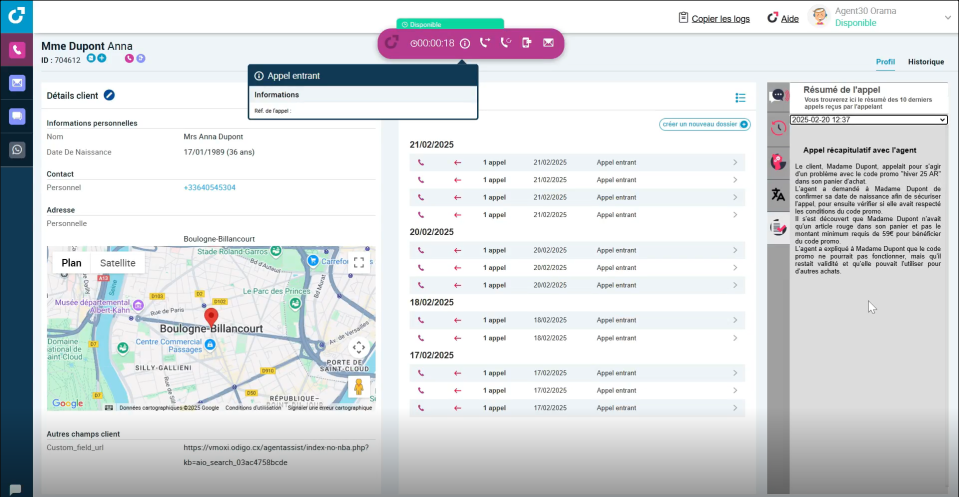960x497 pixels.
Task: Switch the map to Plan view
Action: pyautogui.click(x=72, y=263)
